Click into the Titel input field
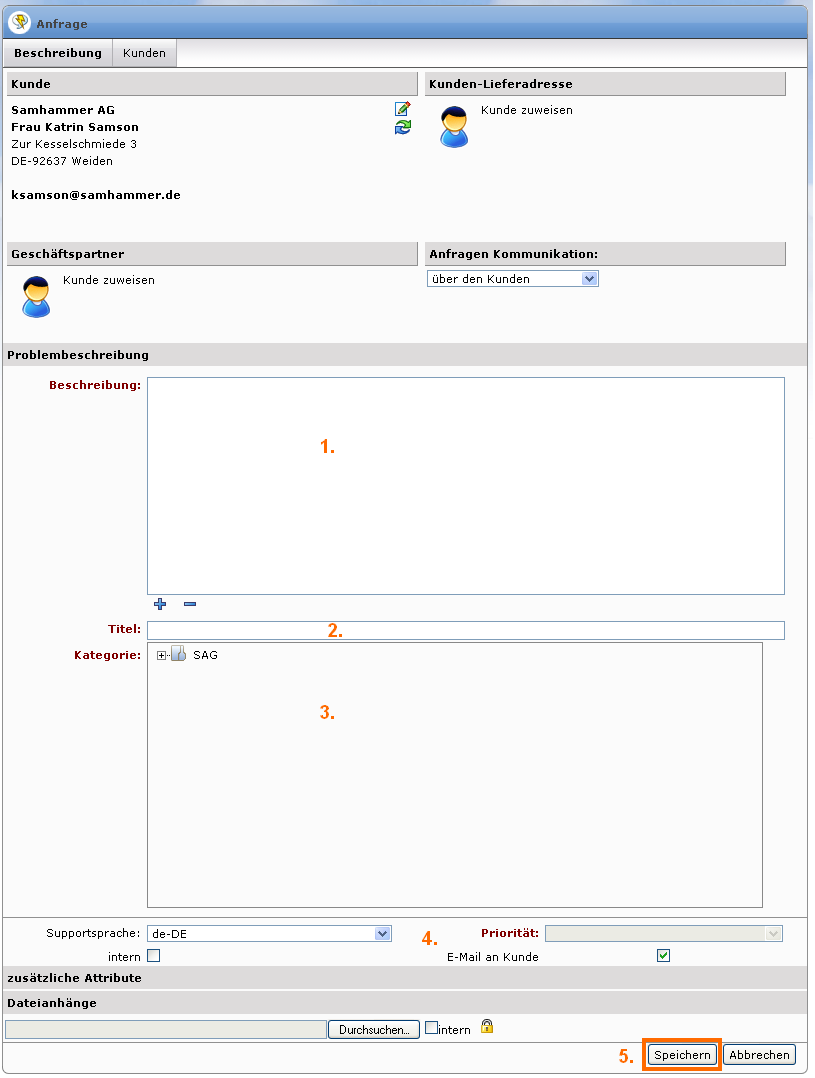The height and width of the screenshot is (1078, 815). (465, 630)
